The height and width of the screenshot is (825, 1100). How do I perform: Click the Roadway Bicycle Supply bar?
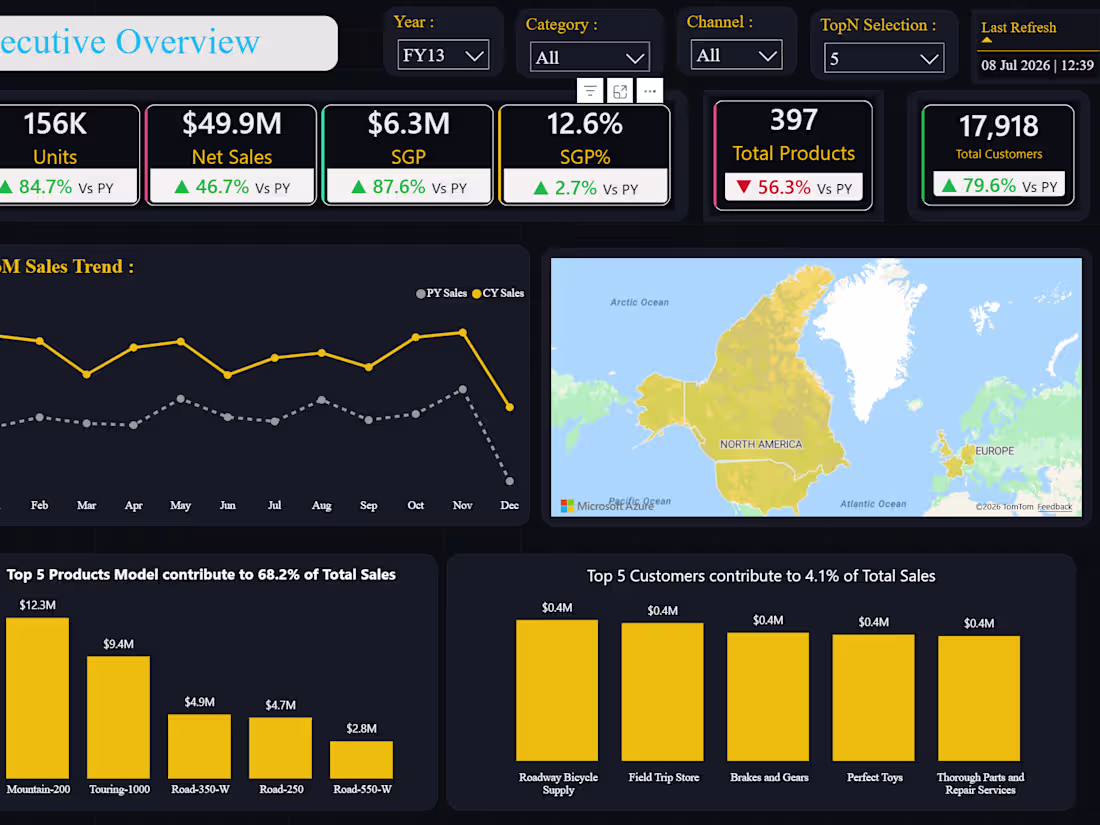(x=557, y=690)
